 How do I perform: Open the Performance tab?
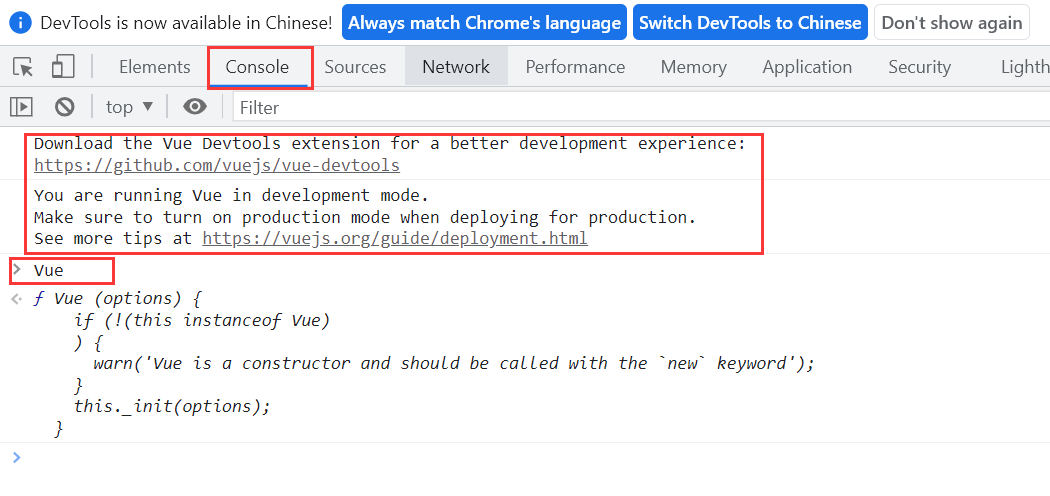click(x=575, y=67)
